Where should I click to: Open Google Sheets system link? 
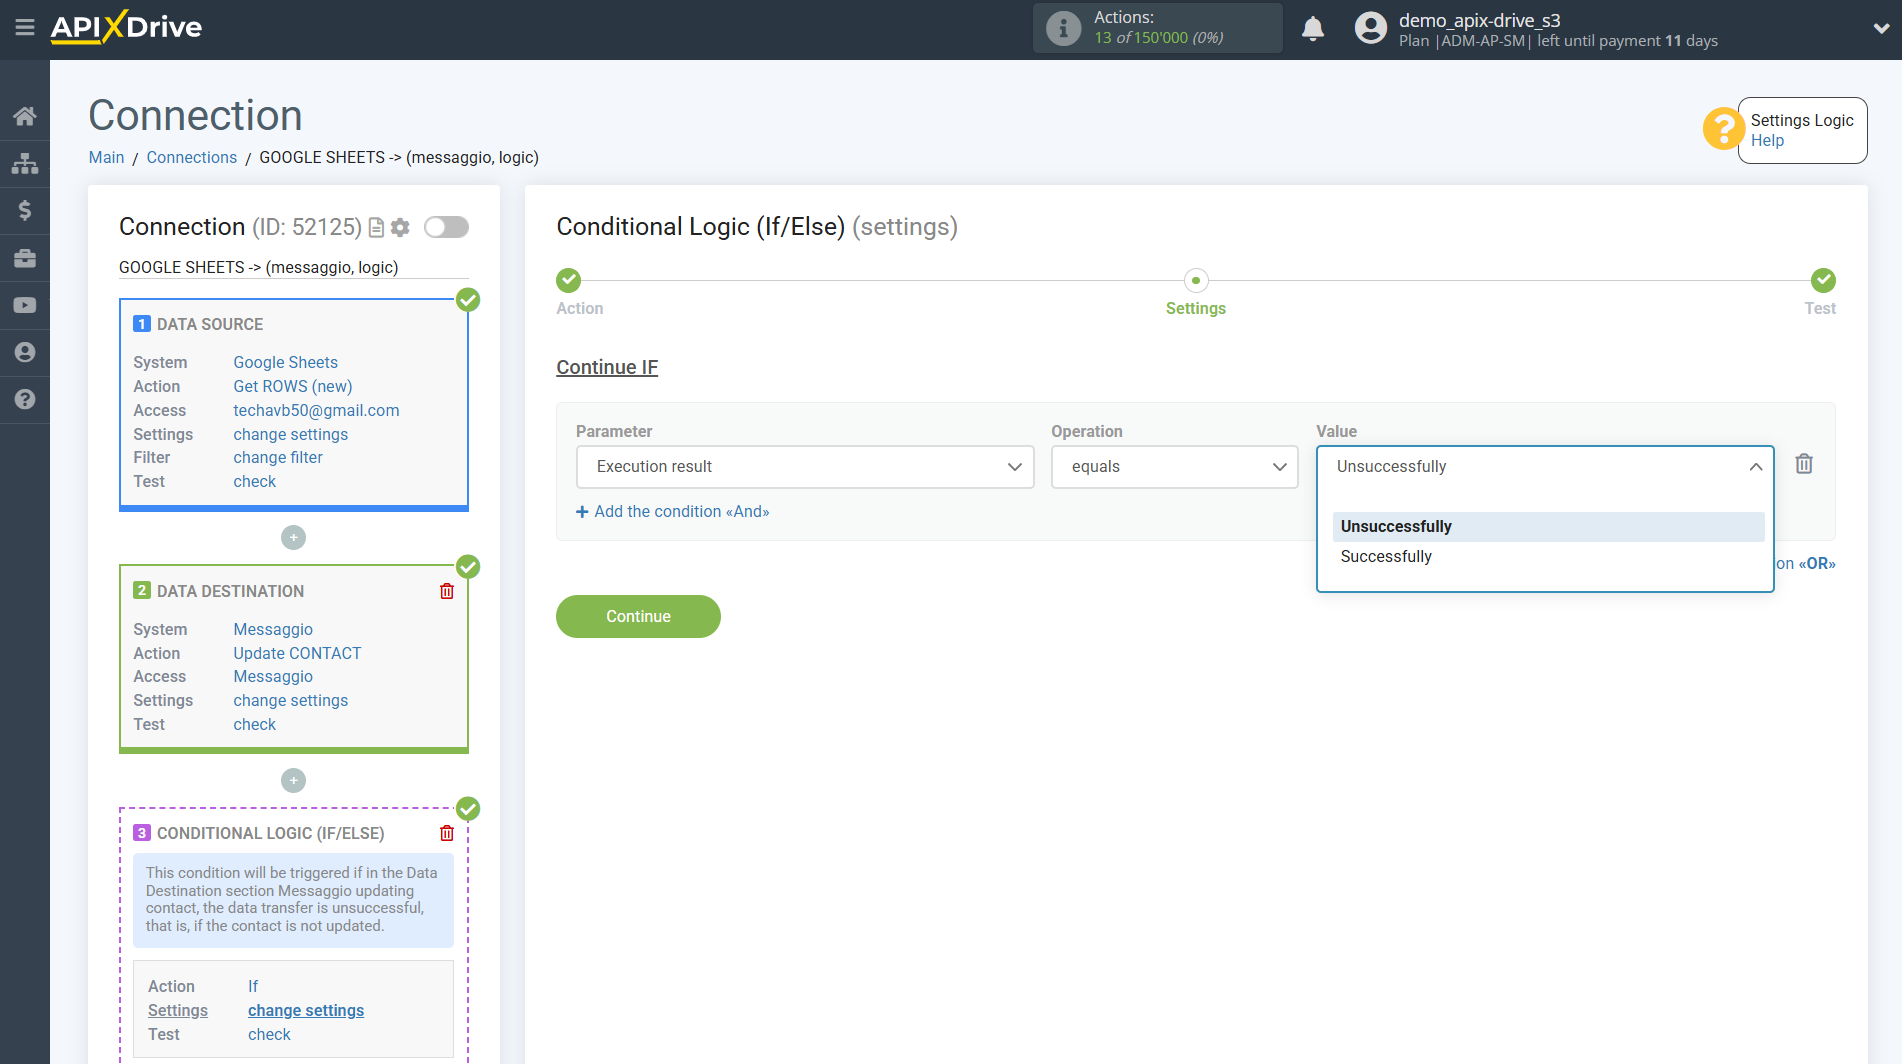(x=285, y=362)
